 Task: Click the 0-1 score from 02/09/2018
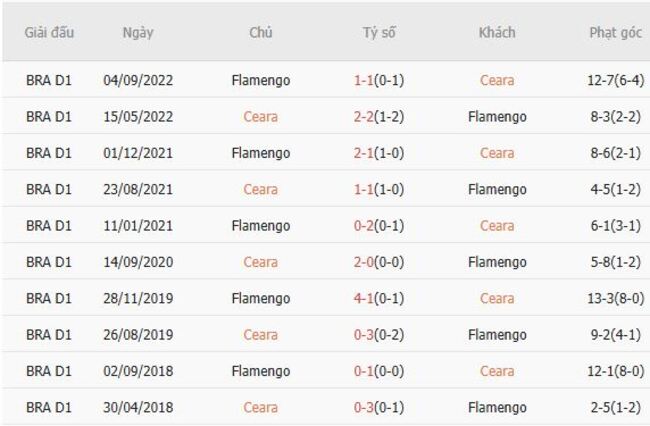coord(366,371)
